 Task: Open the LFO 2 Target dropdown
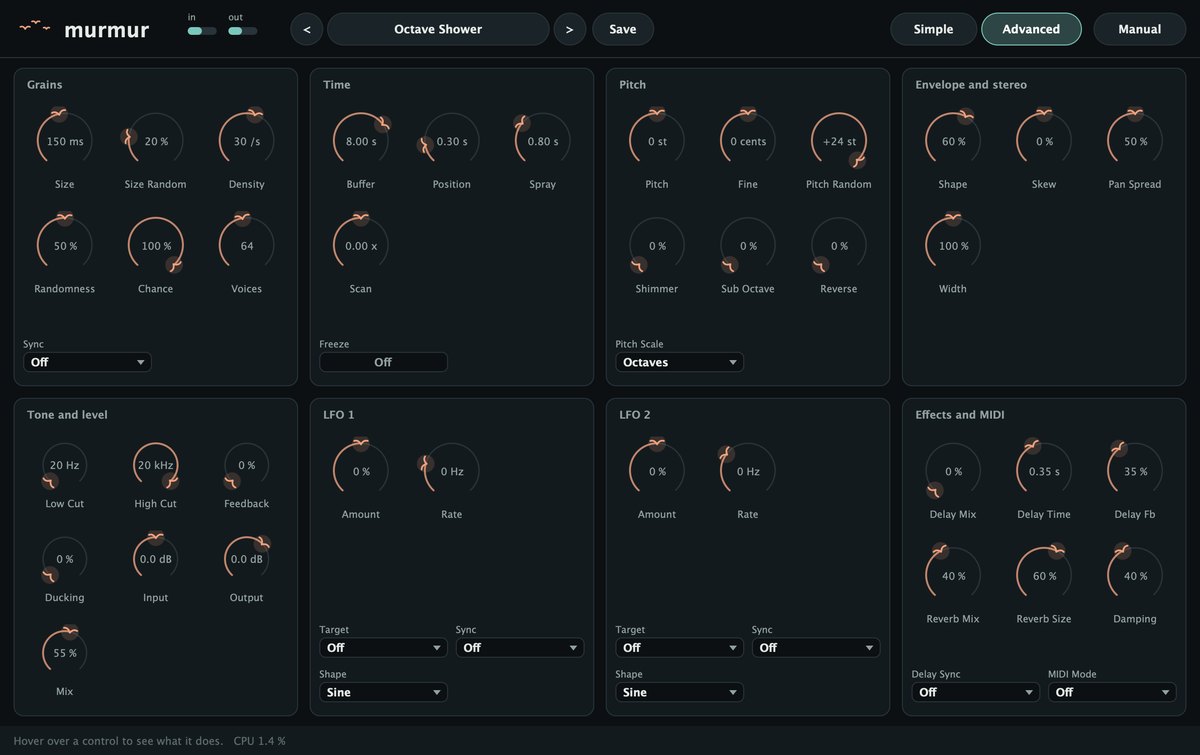679,648
